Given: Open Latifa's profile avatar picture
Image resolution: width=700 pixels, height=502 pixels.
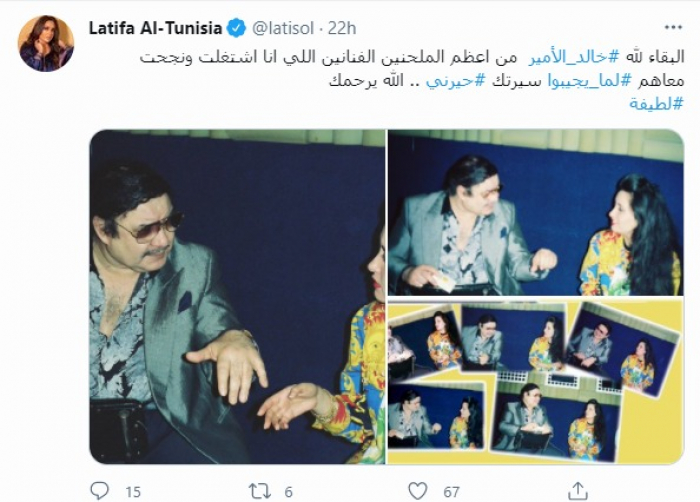Looking at the screenshot, I should [46, 43].
